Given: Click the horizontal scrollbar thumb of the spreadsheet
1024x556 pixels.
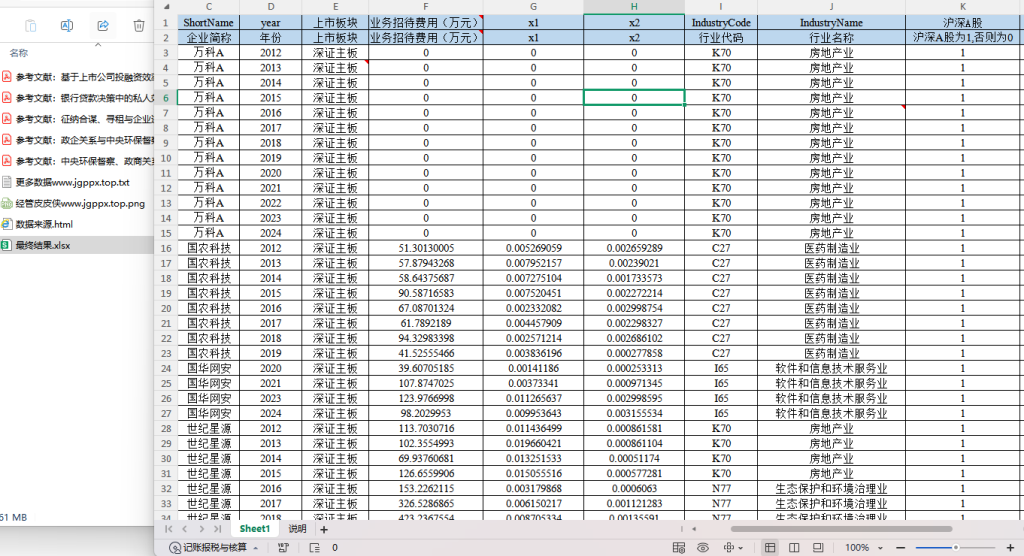Looking at the screenshot, I should 840,529.
